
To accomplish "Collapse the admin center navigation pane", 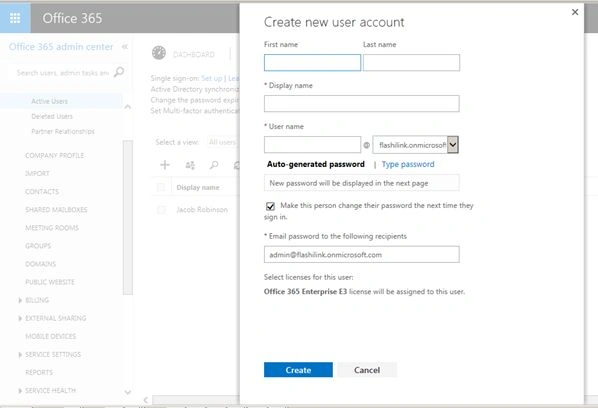I will coord(125,47).
